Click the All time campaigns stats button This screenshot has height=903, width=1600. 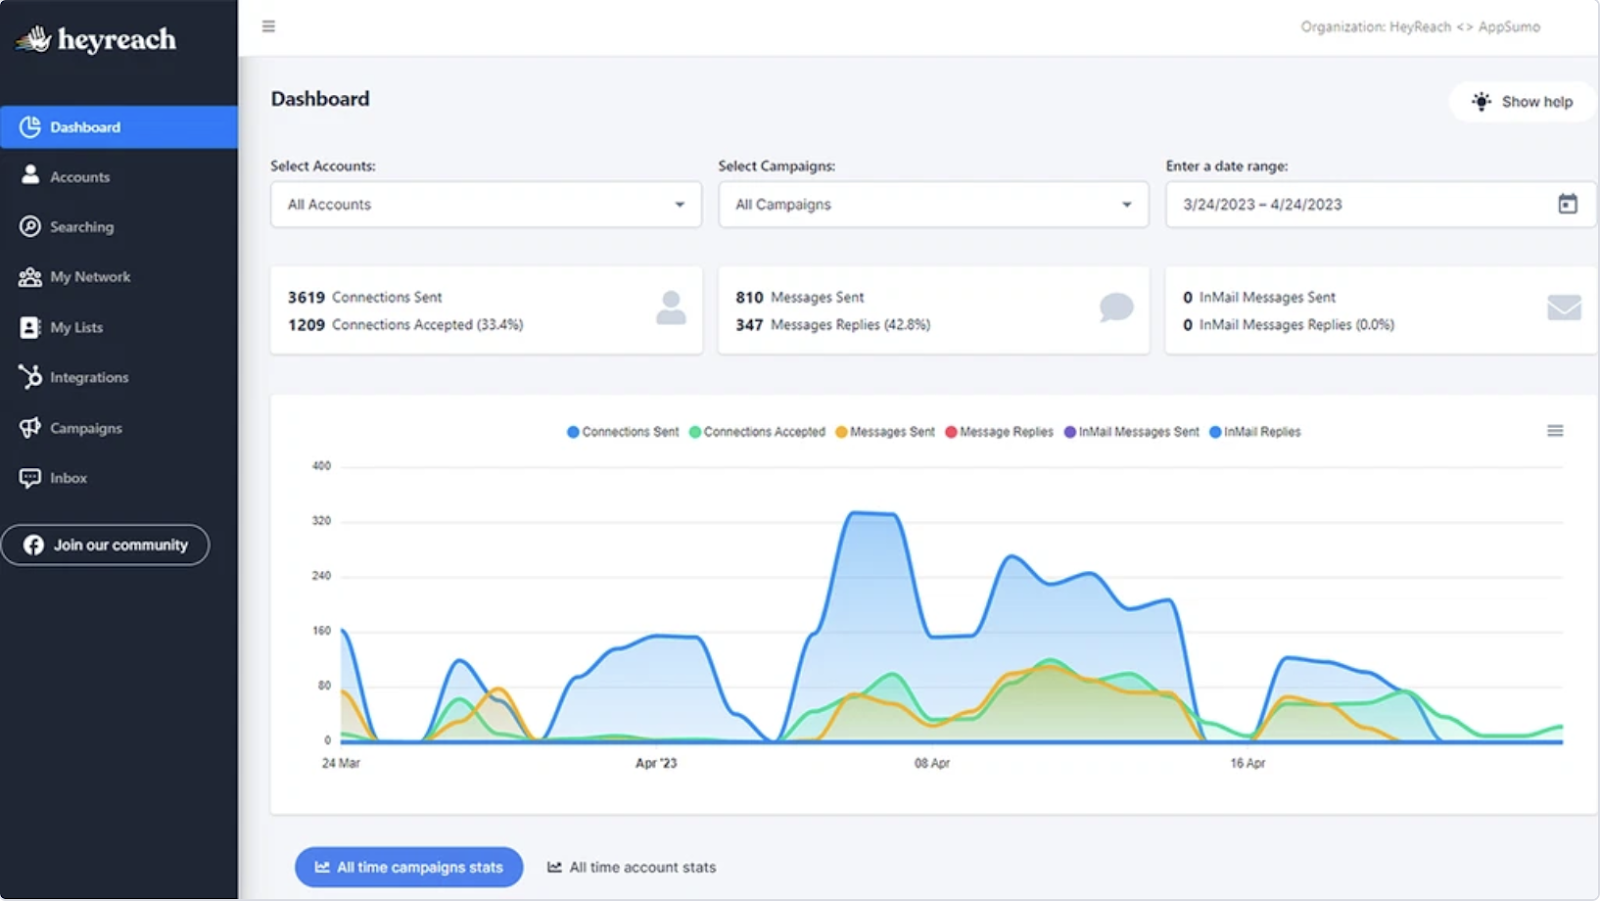pyautogui.click(x=408, y=867)
